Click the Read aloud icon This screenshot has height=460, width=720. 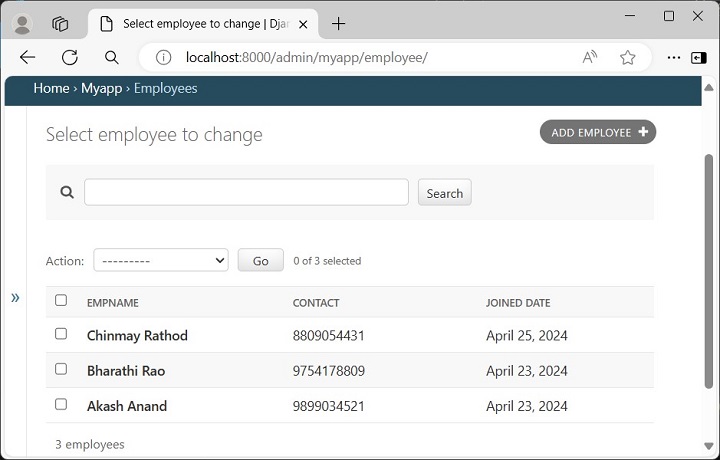tap(590, 57)
